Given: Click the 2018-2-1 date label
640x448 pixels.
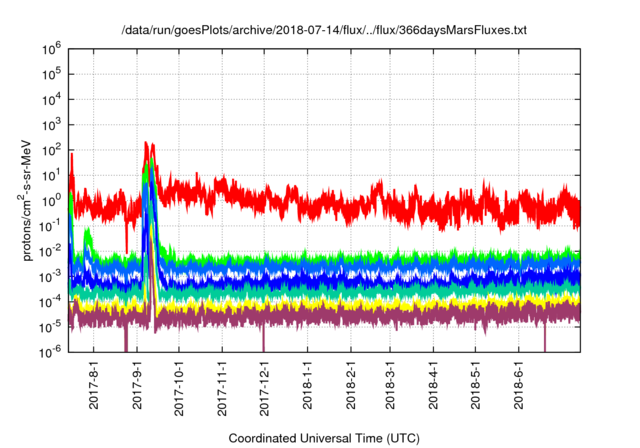Looking at the screenshot, I should [x=351, y=385].
